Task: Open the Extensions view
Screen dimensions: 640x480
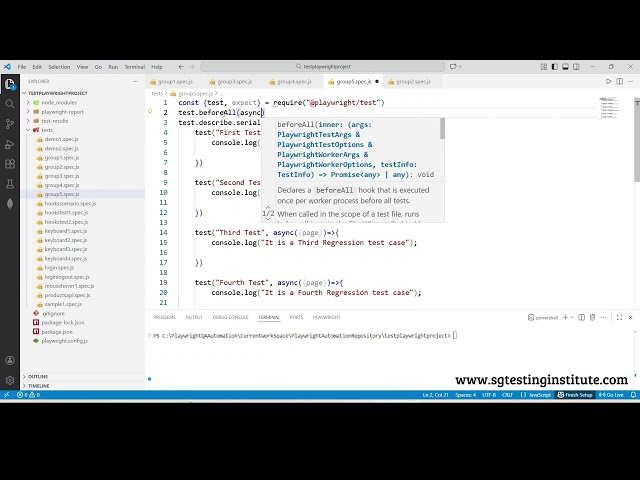Action: (10, 164)
